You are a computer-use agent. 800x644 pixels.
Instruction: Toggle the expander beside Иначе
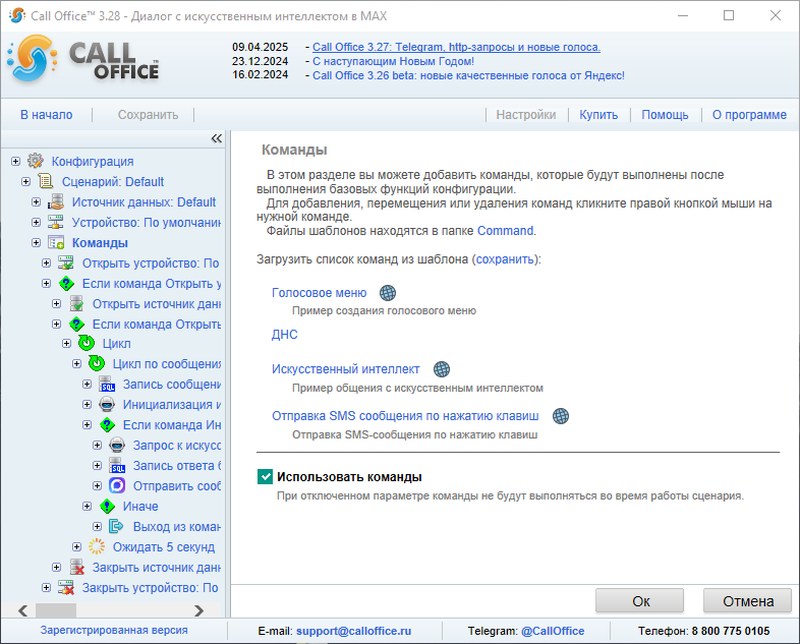click(87, 506)
